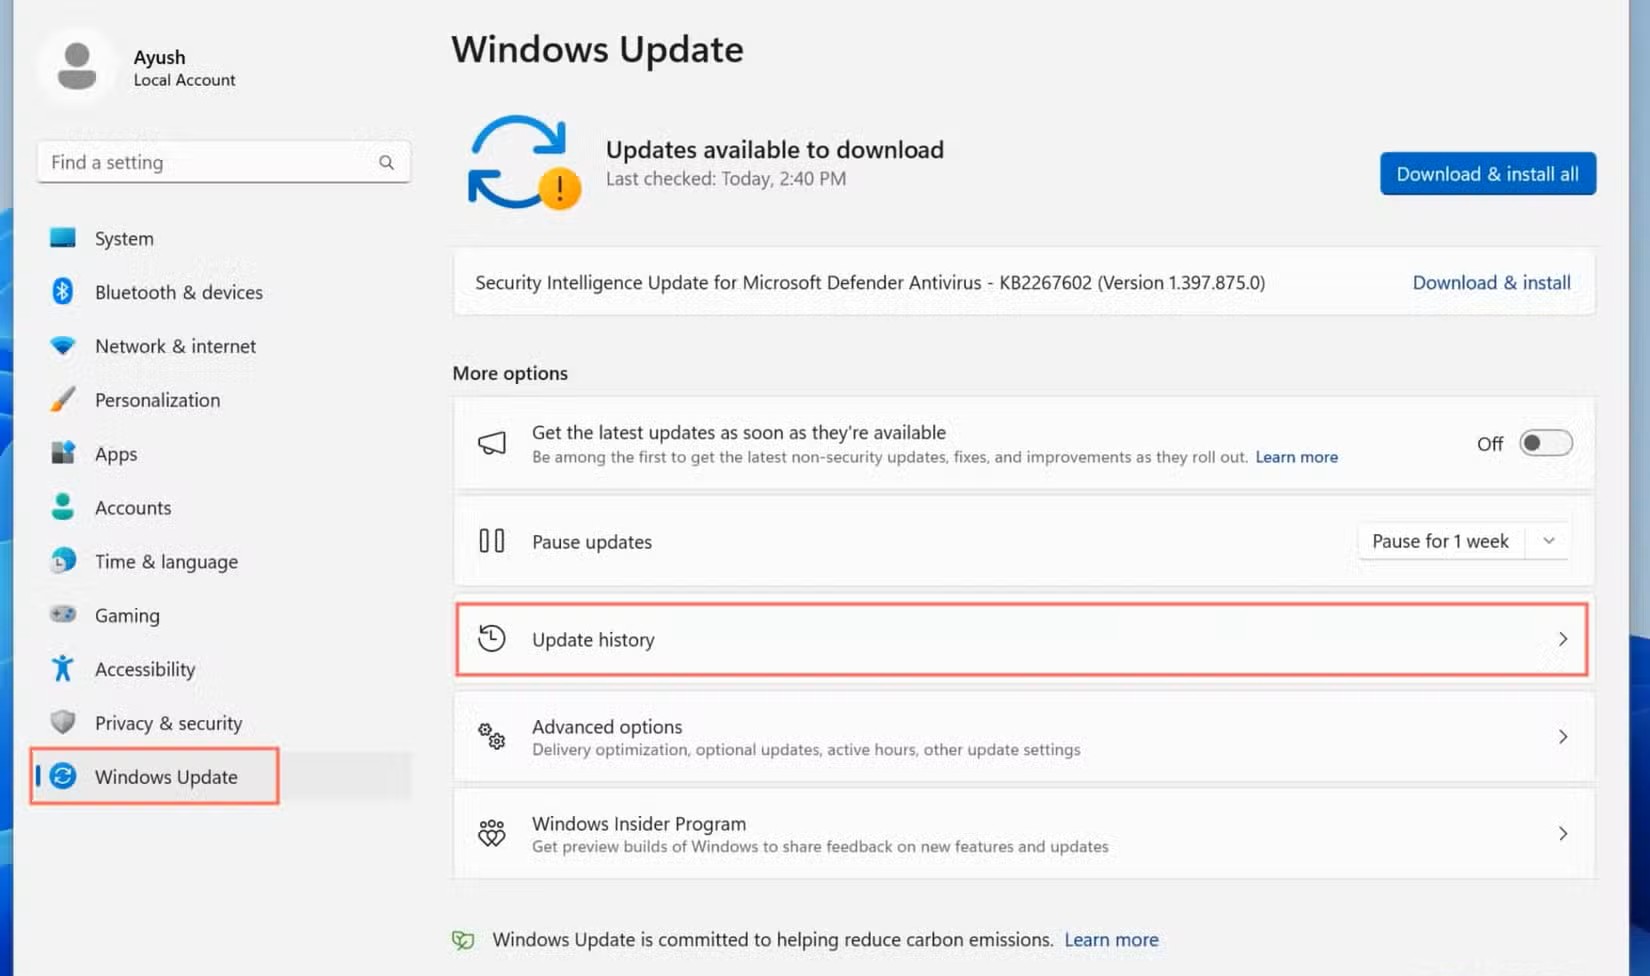This screenshot has width=1650, height=976.
Task: Select the Personalization paintbrush icon
Action: tap(62, 399)
